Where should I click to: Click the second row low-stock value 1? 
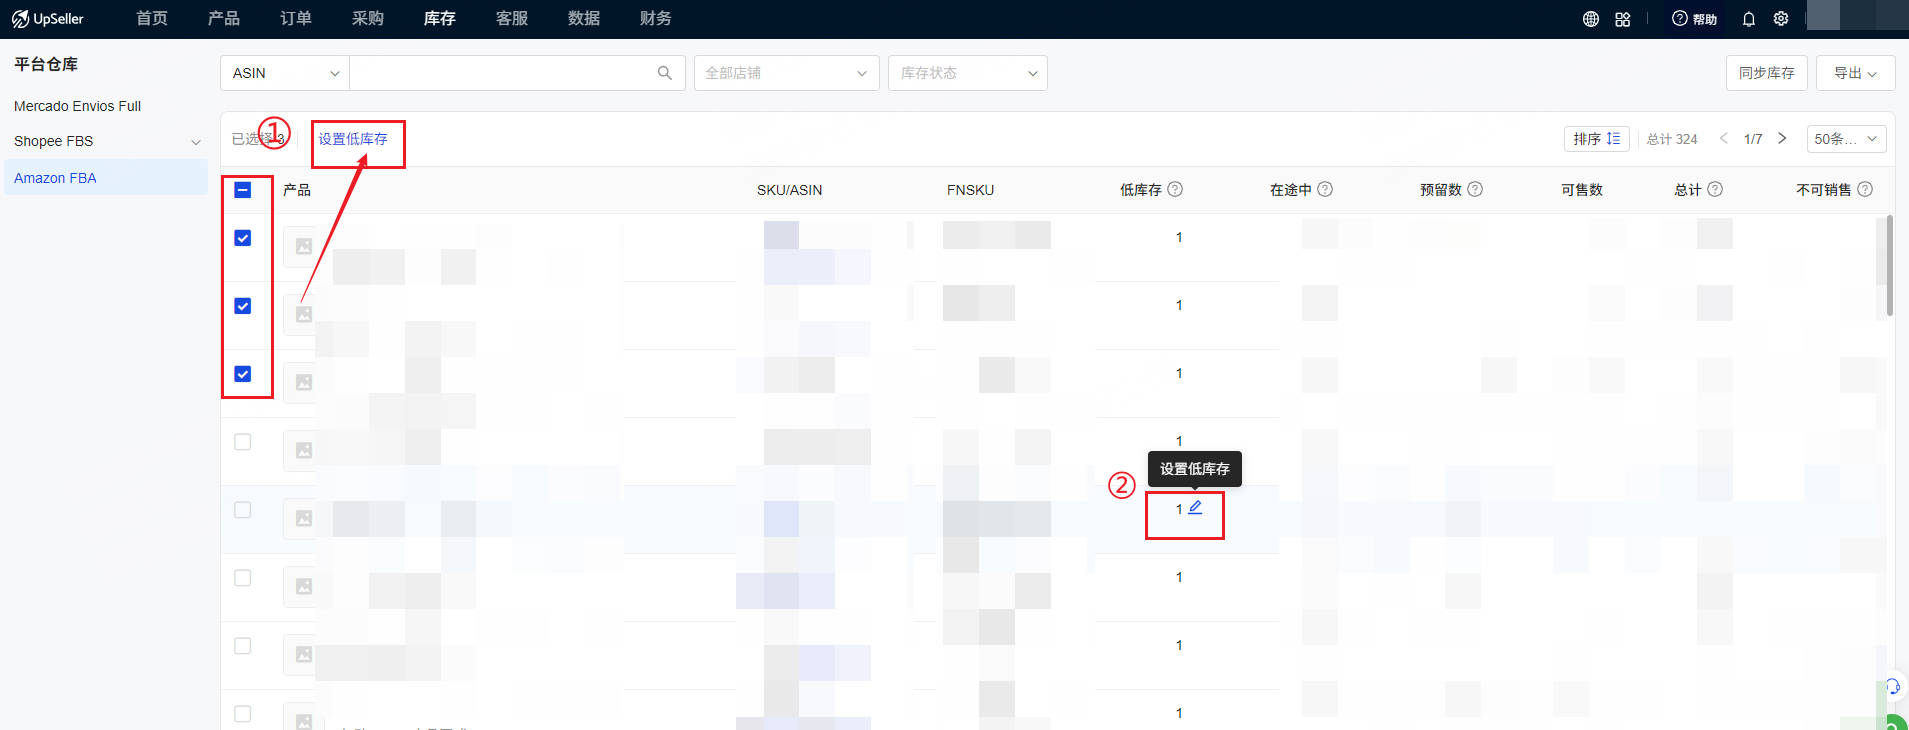click(1179, 305)
